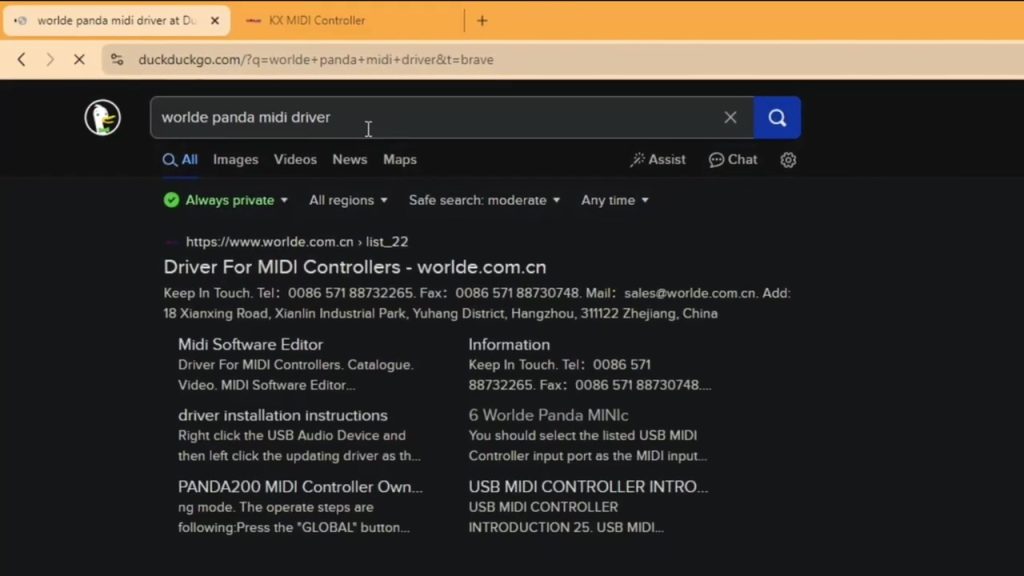Open PANDA200 MIDI Controller Own... sitelink

300,487
